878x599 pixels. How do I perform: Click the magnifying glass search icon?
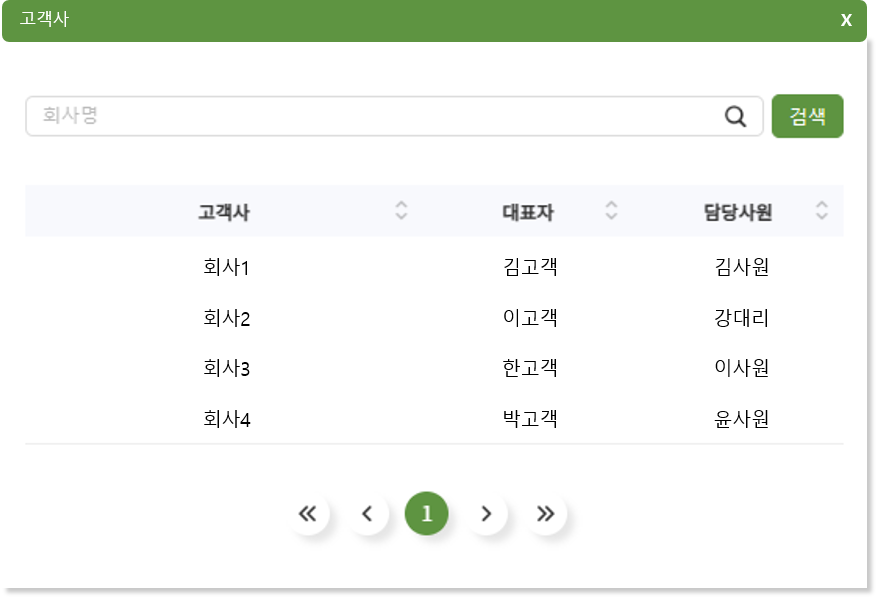pos(735,116)
